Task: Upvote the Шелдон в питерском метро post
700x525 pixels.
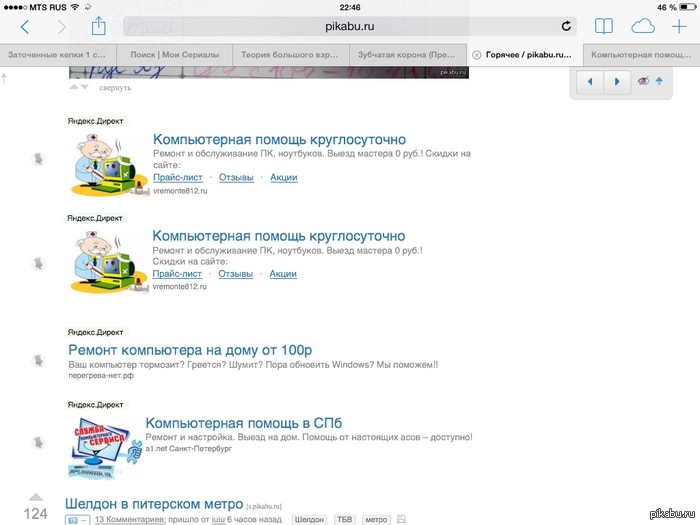Action: click(36, 497)
